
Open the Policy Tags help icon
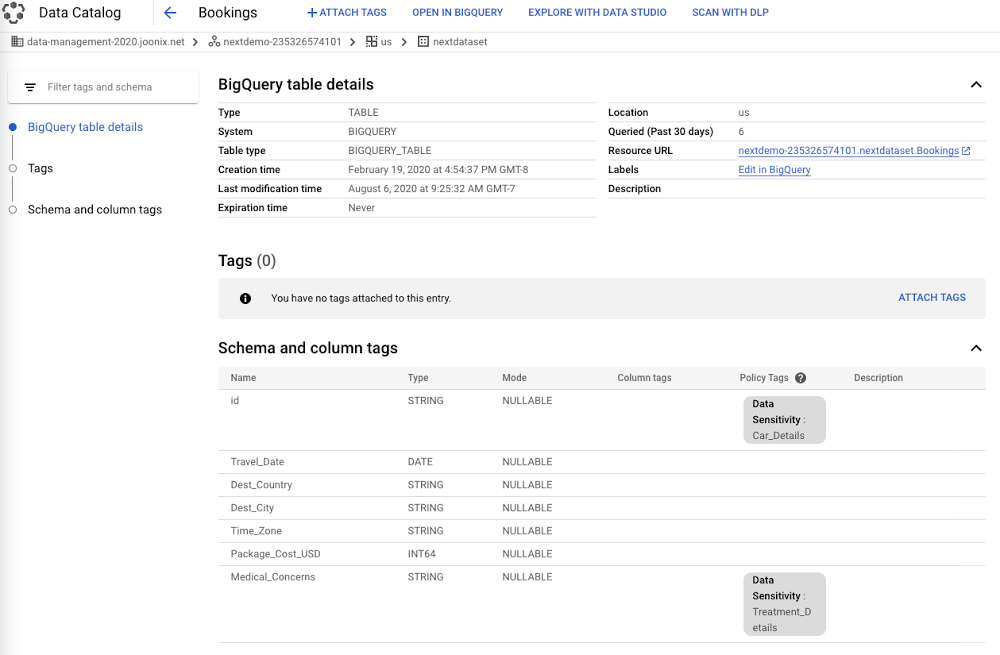click(800, 378)
